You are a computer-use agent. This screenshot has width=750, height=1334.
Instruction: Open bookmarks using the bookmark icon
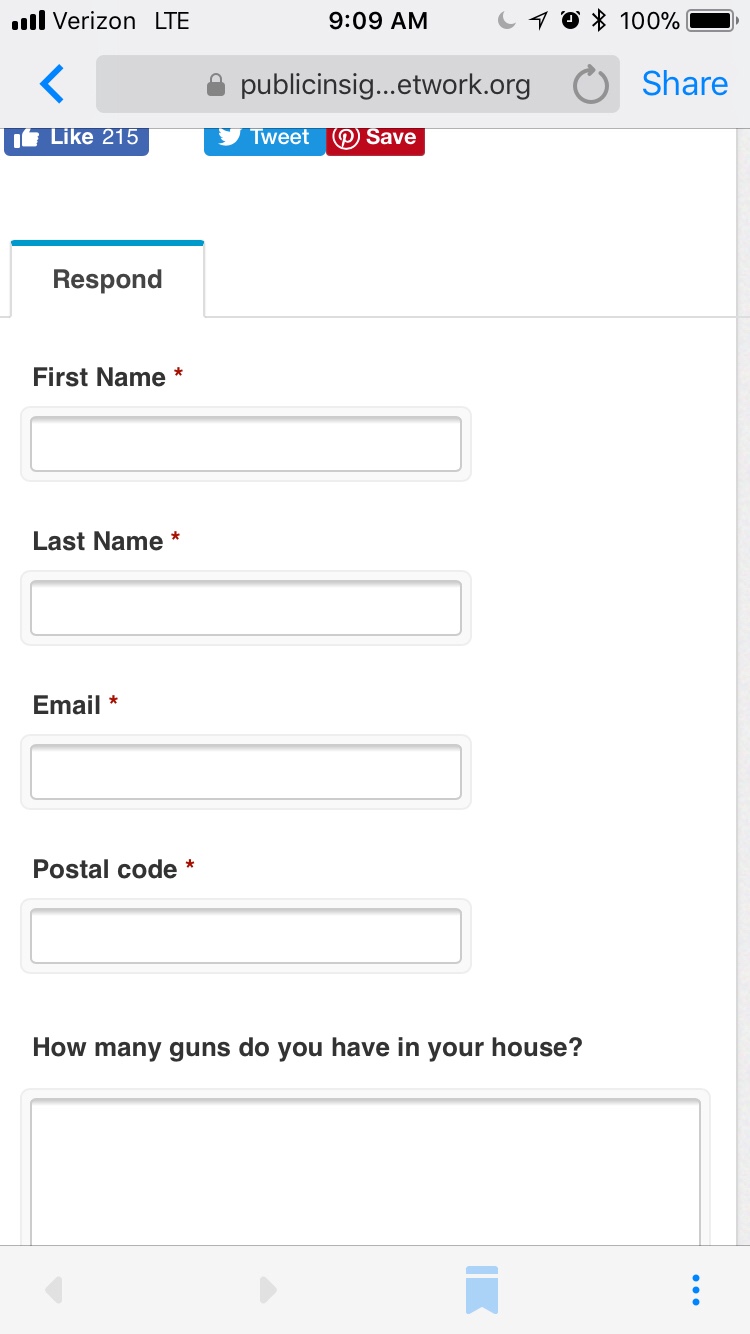(481, 1289)
